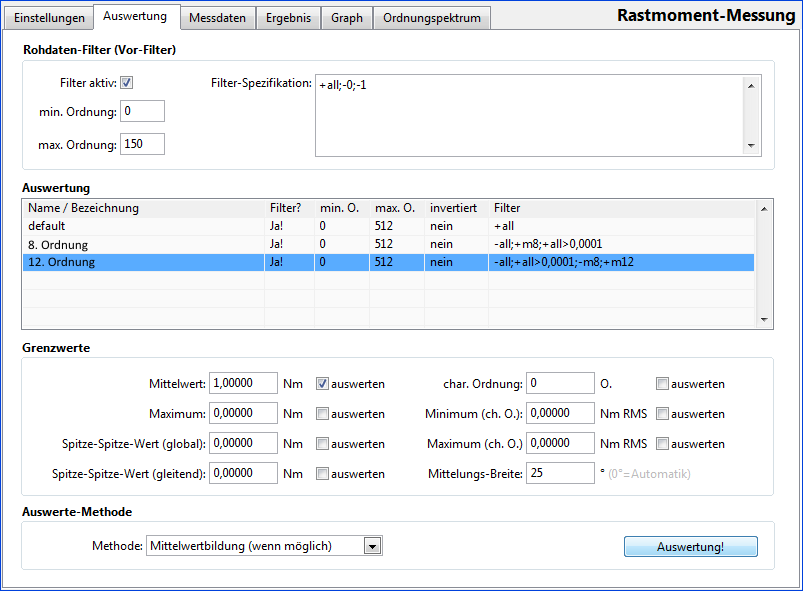
Task: Enable Spitze-Spitze-Wert (global) auswerten checkbox
Action: pyautogui.click(x=322, y=444)
